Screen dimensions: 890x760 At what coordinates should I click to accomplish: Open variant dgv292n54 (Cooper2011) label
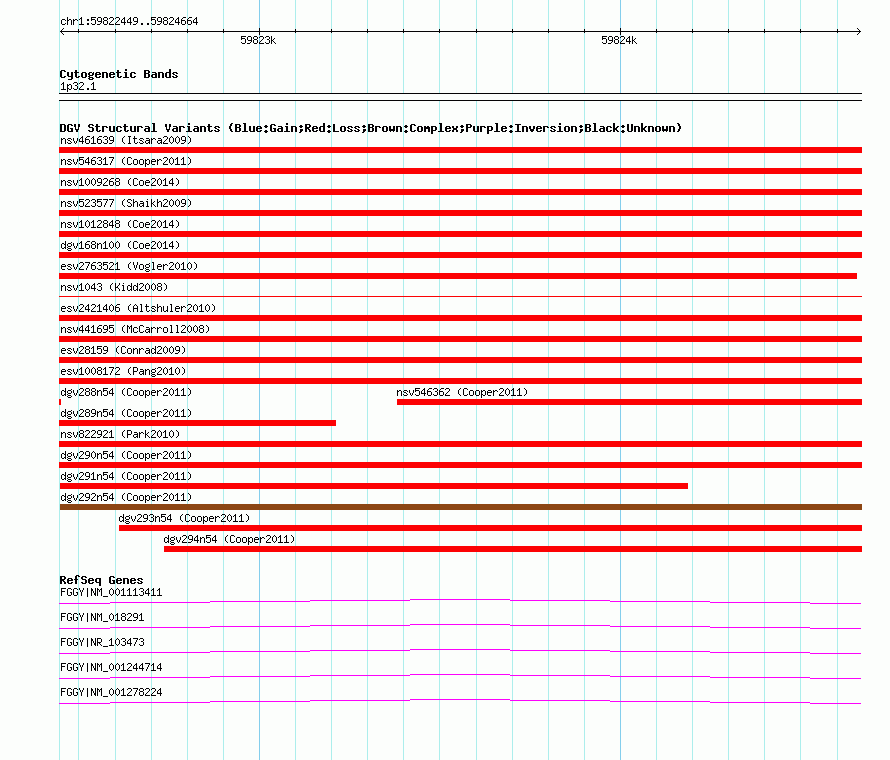126,497
